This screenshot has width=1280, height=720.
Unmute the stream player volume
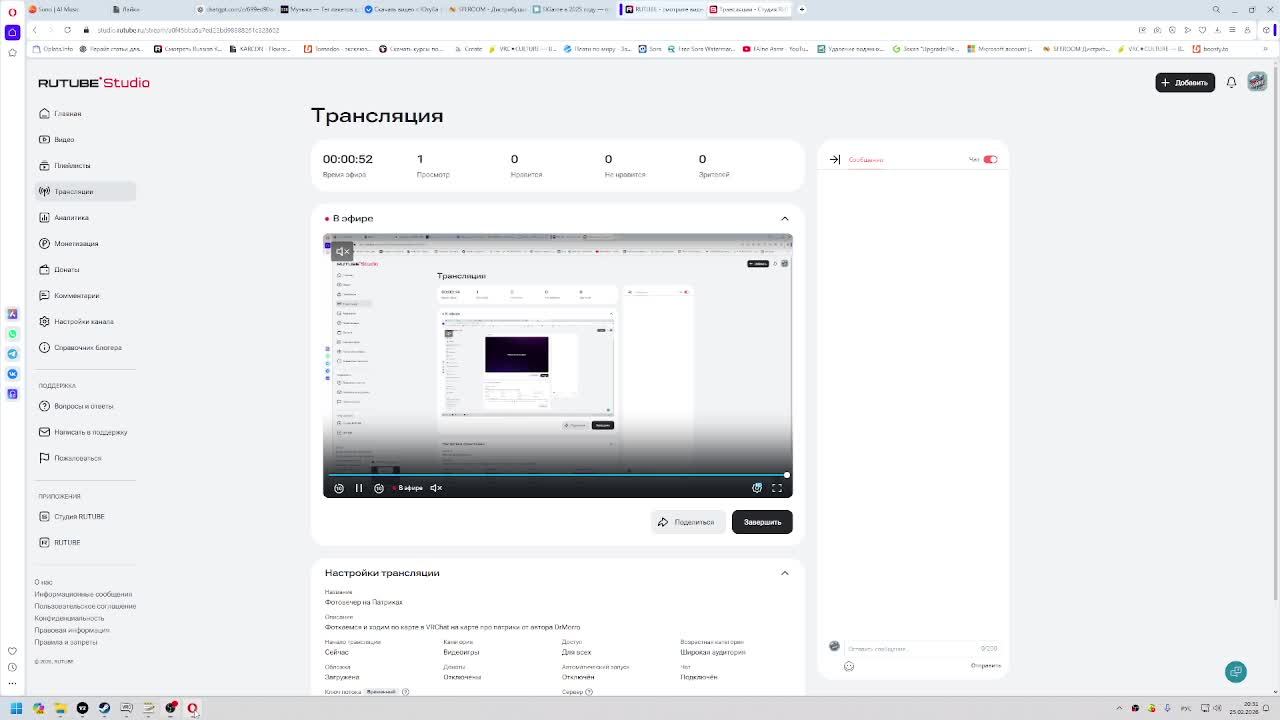pyautogui.click(x=436, y=488)
